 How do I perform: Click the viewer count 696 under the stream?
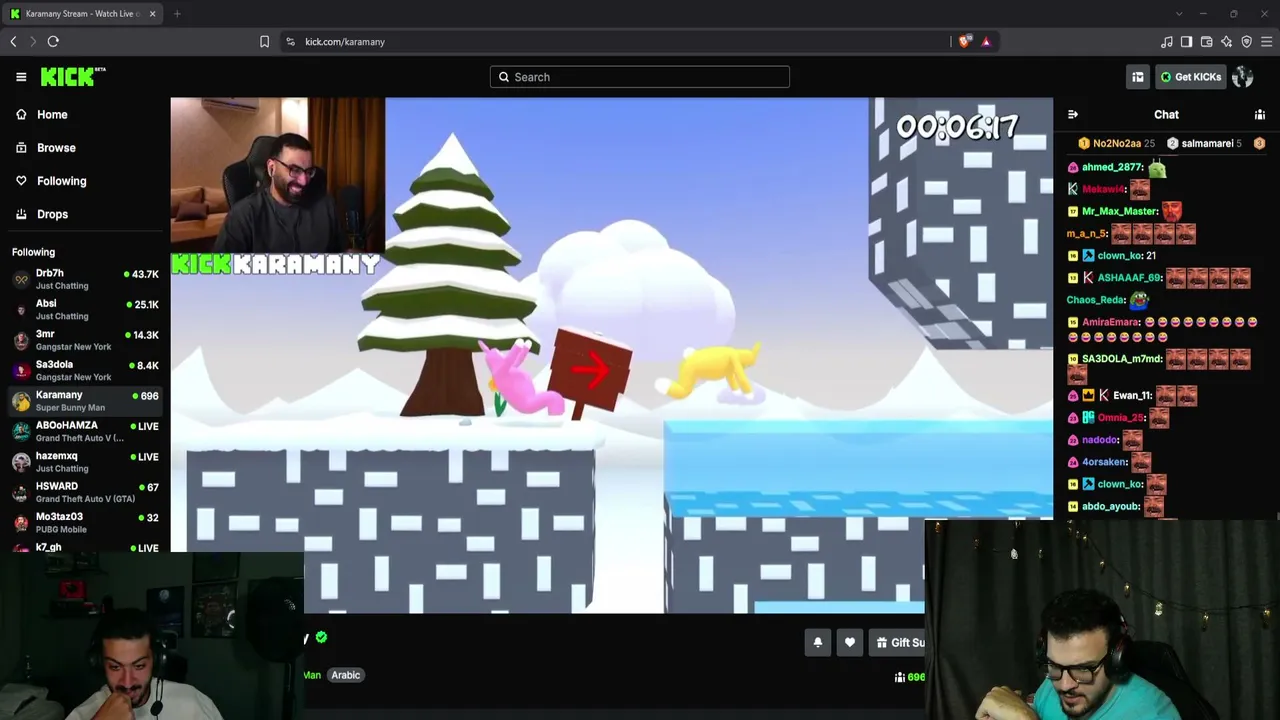click(x=911, y=677)
